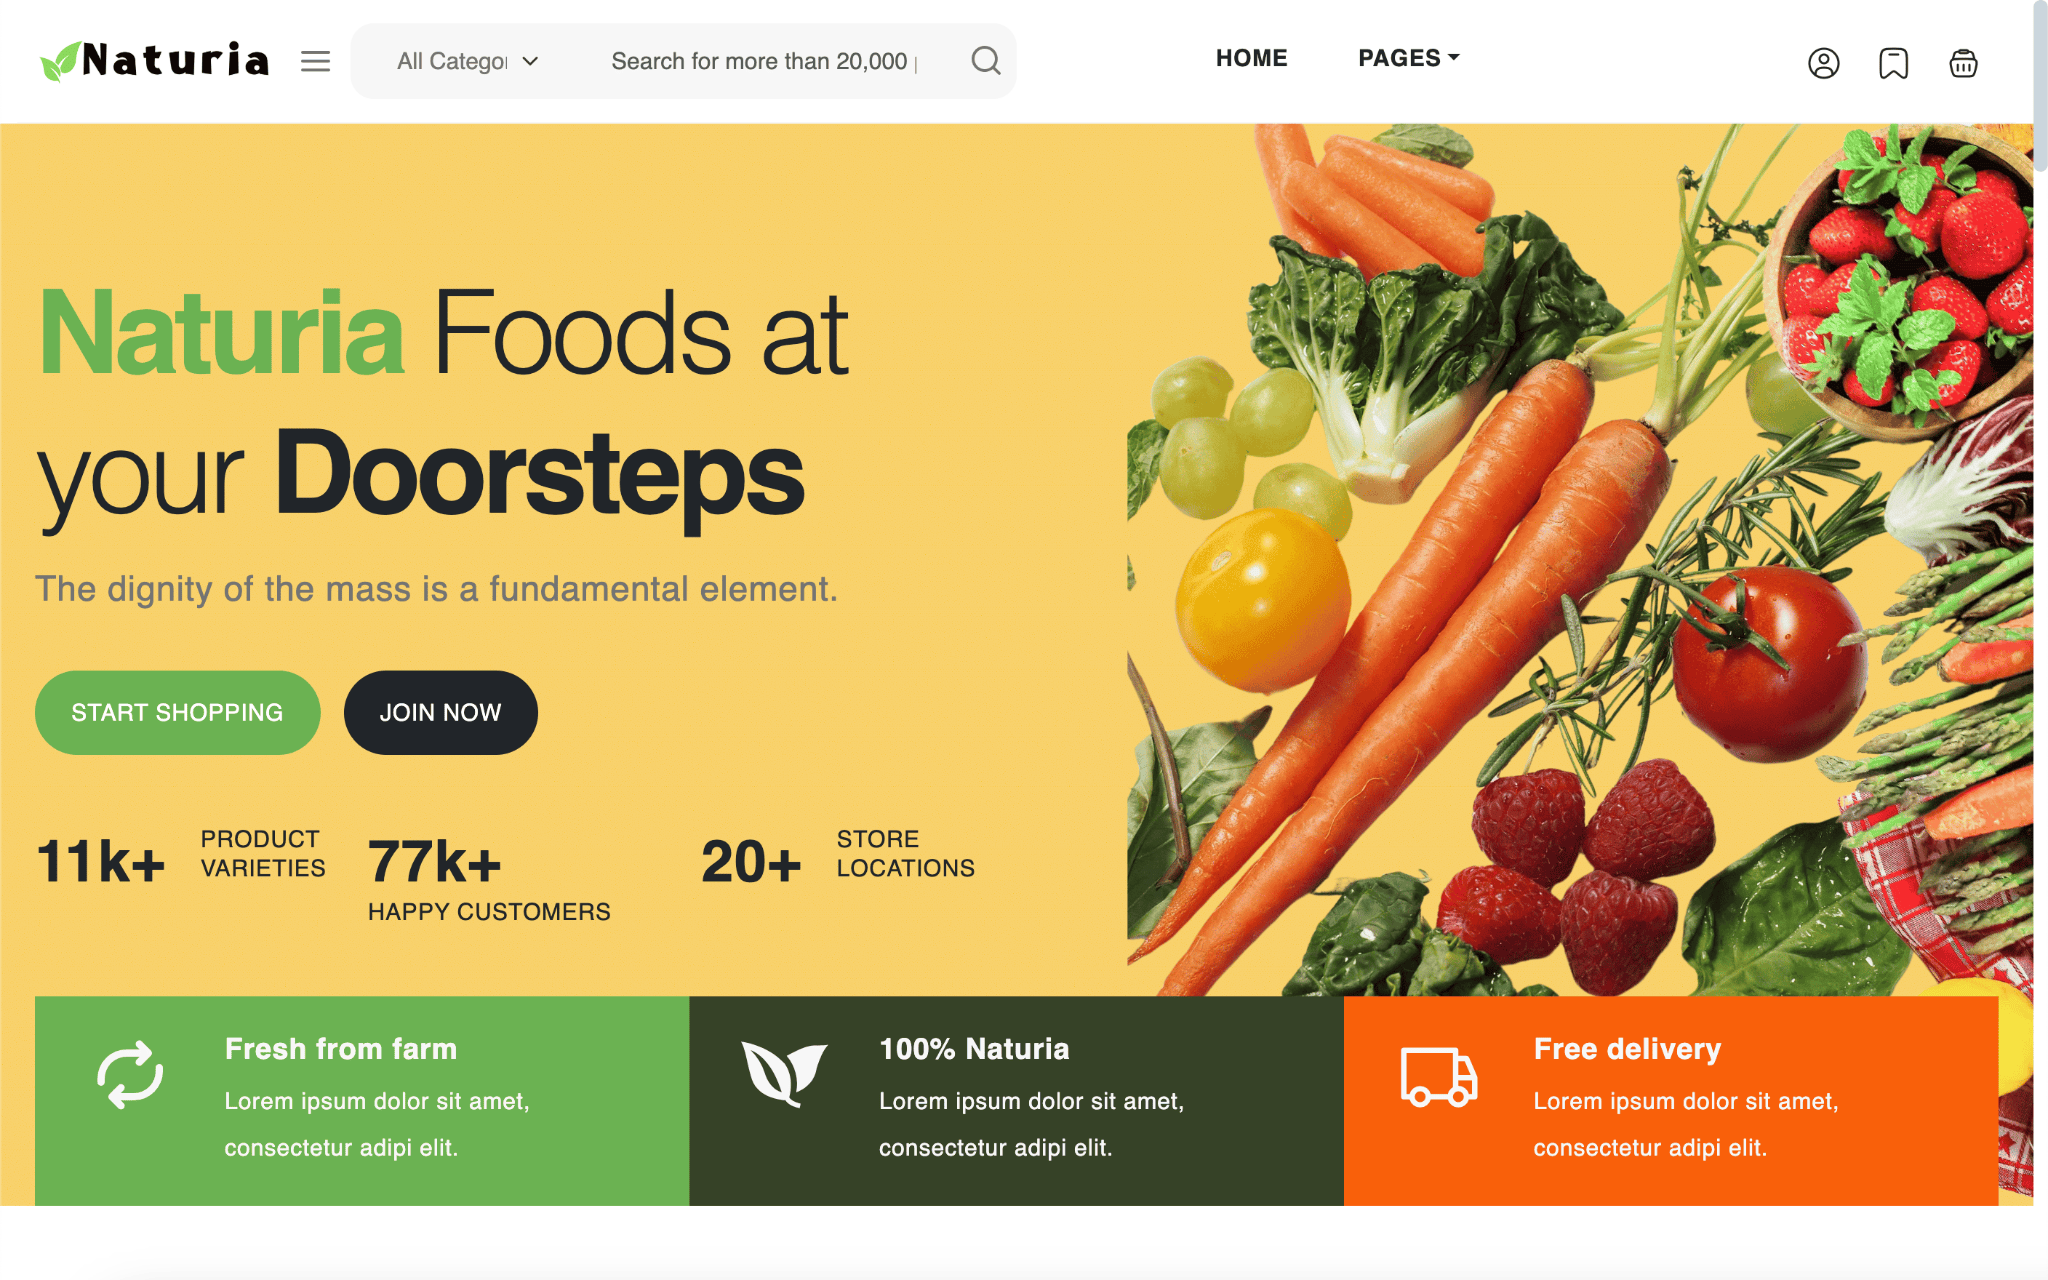Viewport: 2048px width, 1280px height.
Task: Open the wishlist bookmark icon
Action: 1893,63
